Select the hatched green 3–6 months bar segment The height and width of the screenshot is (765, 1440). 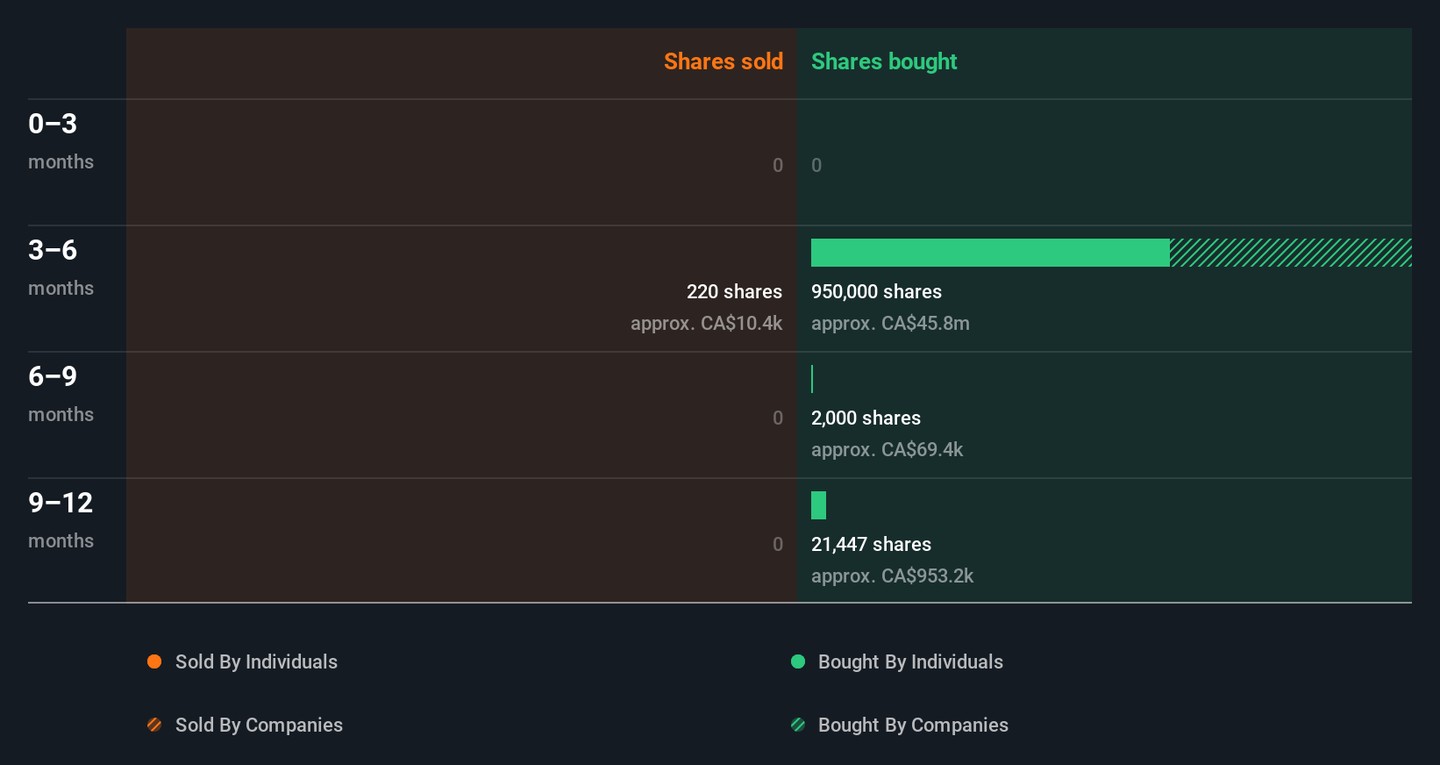click(1290, 253)
